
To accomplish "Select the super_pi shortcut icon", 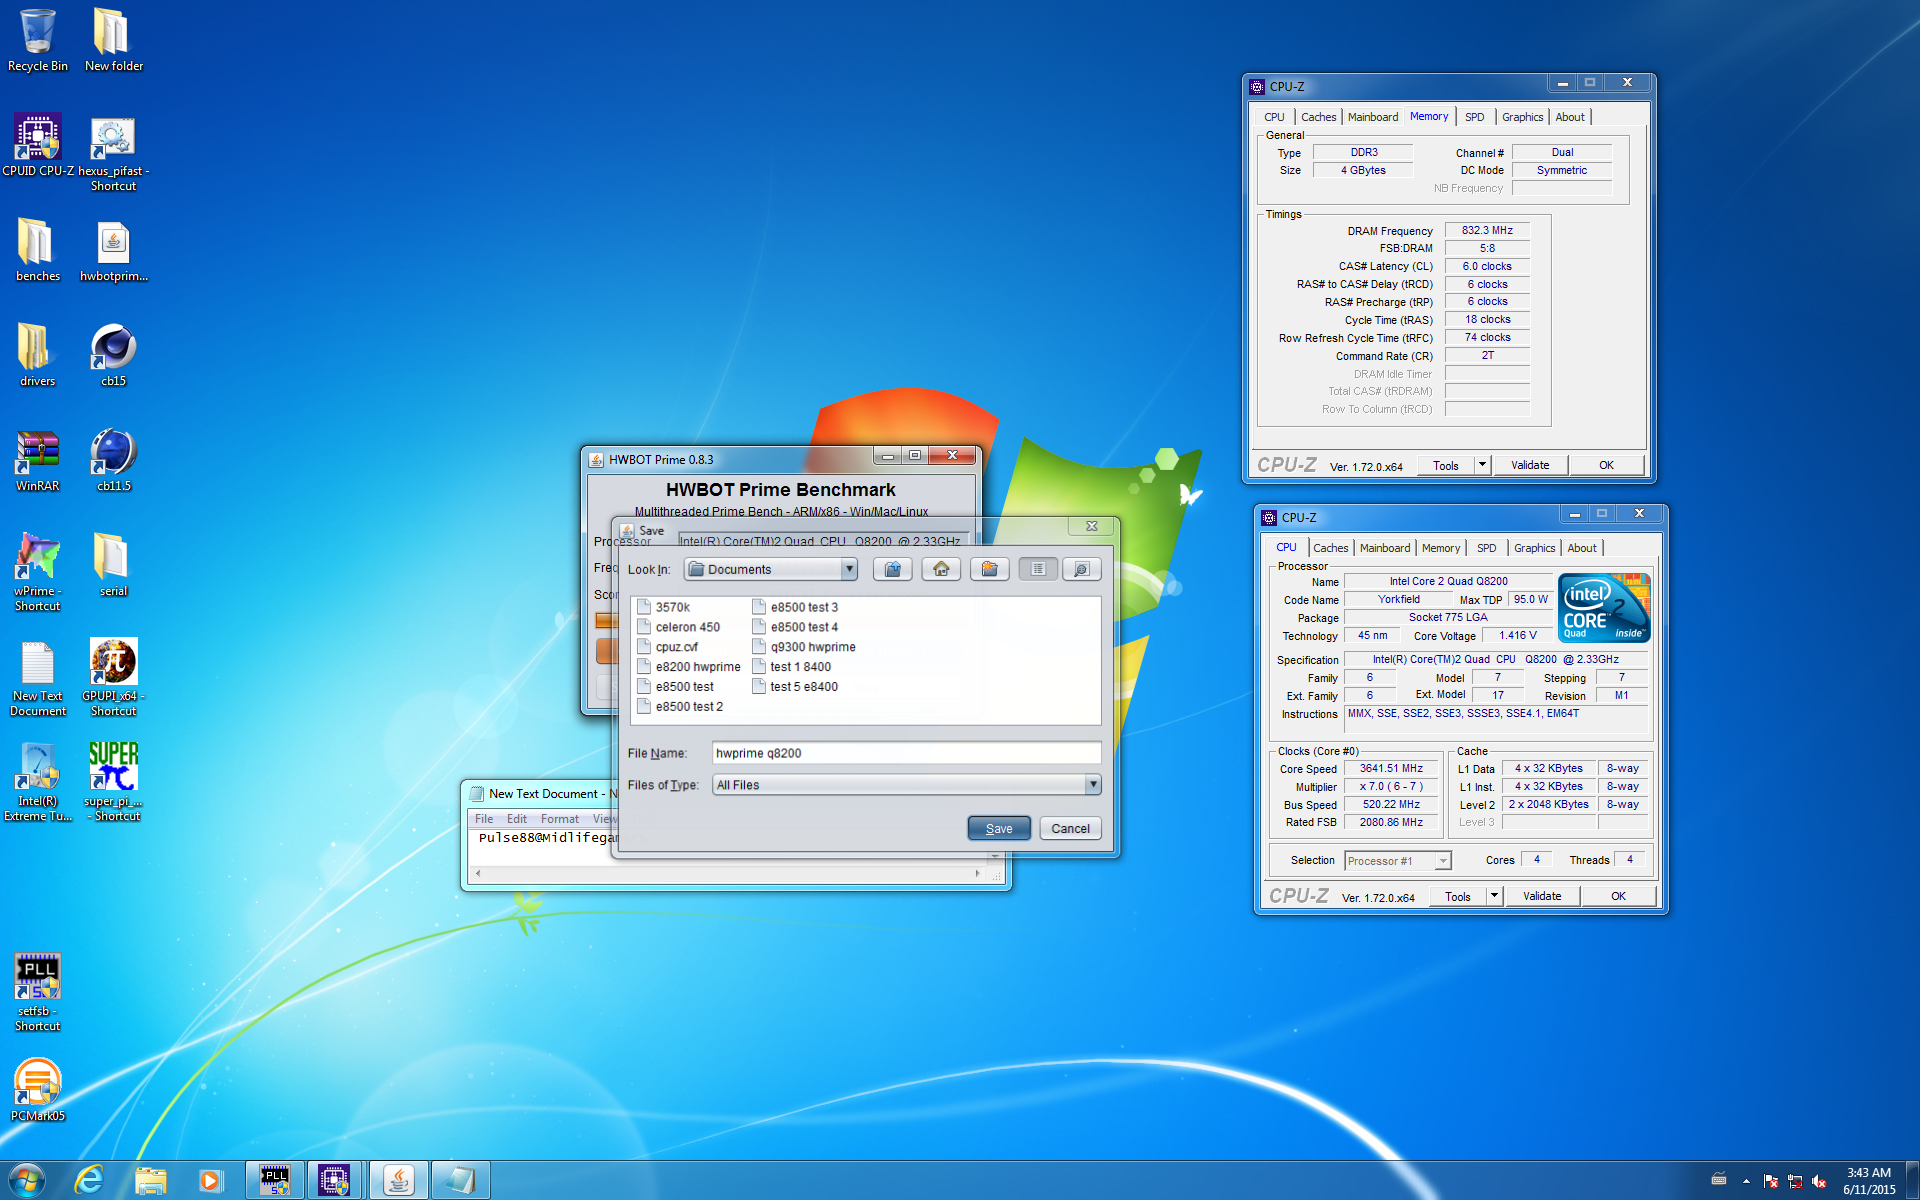I will point(113,782).
